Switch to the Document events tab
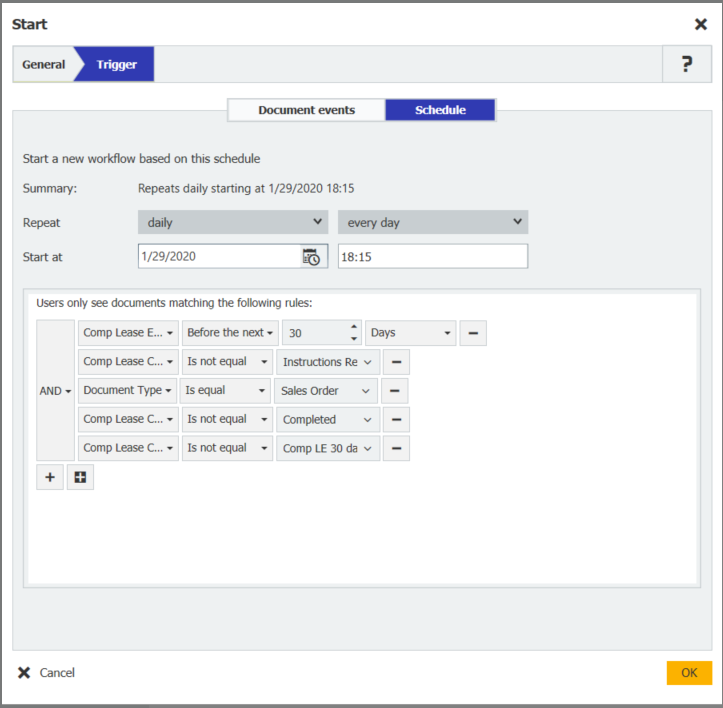This screenshot has width=723, height=708. [x=306, y=110]
